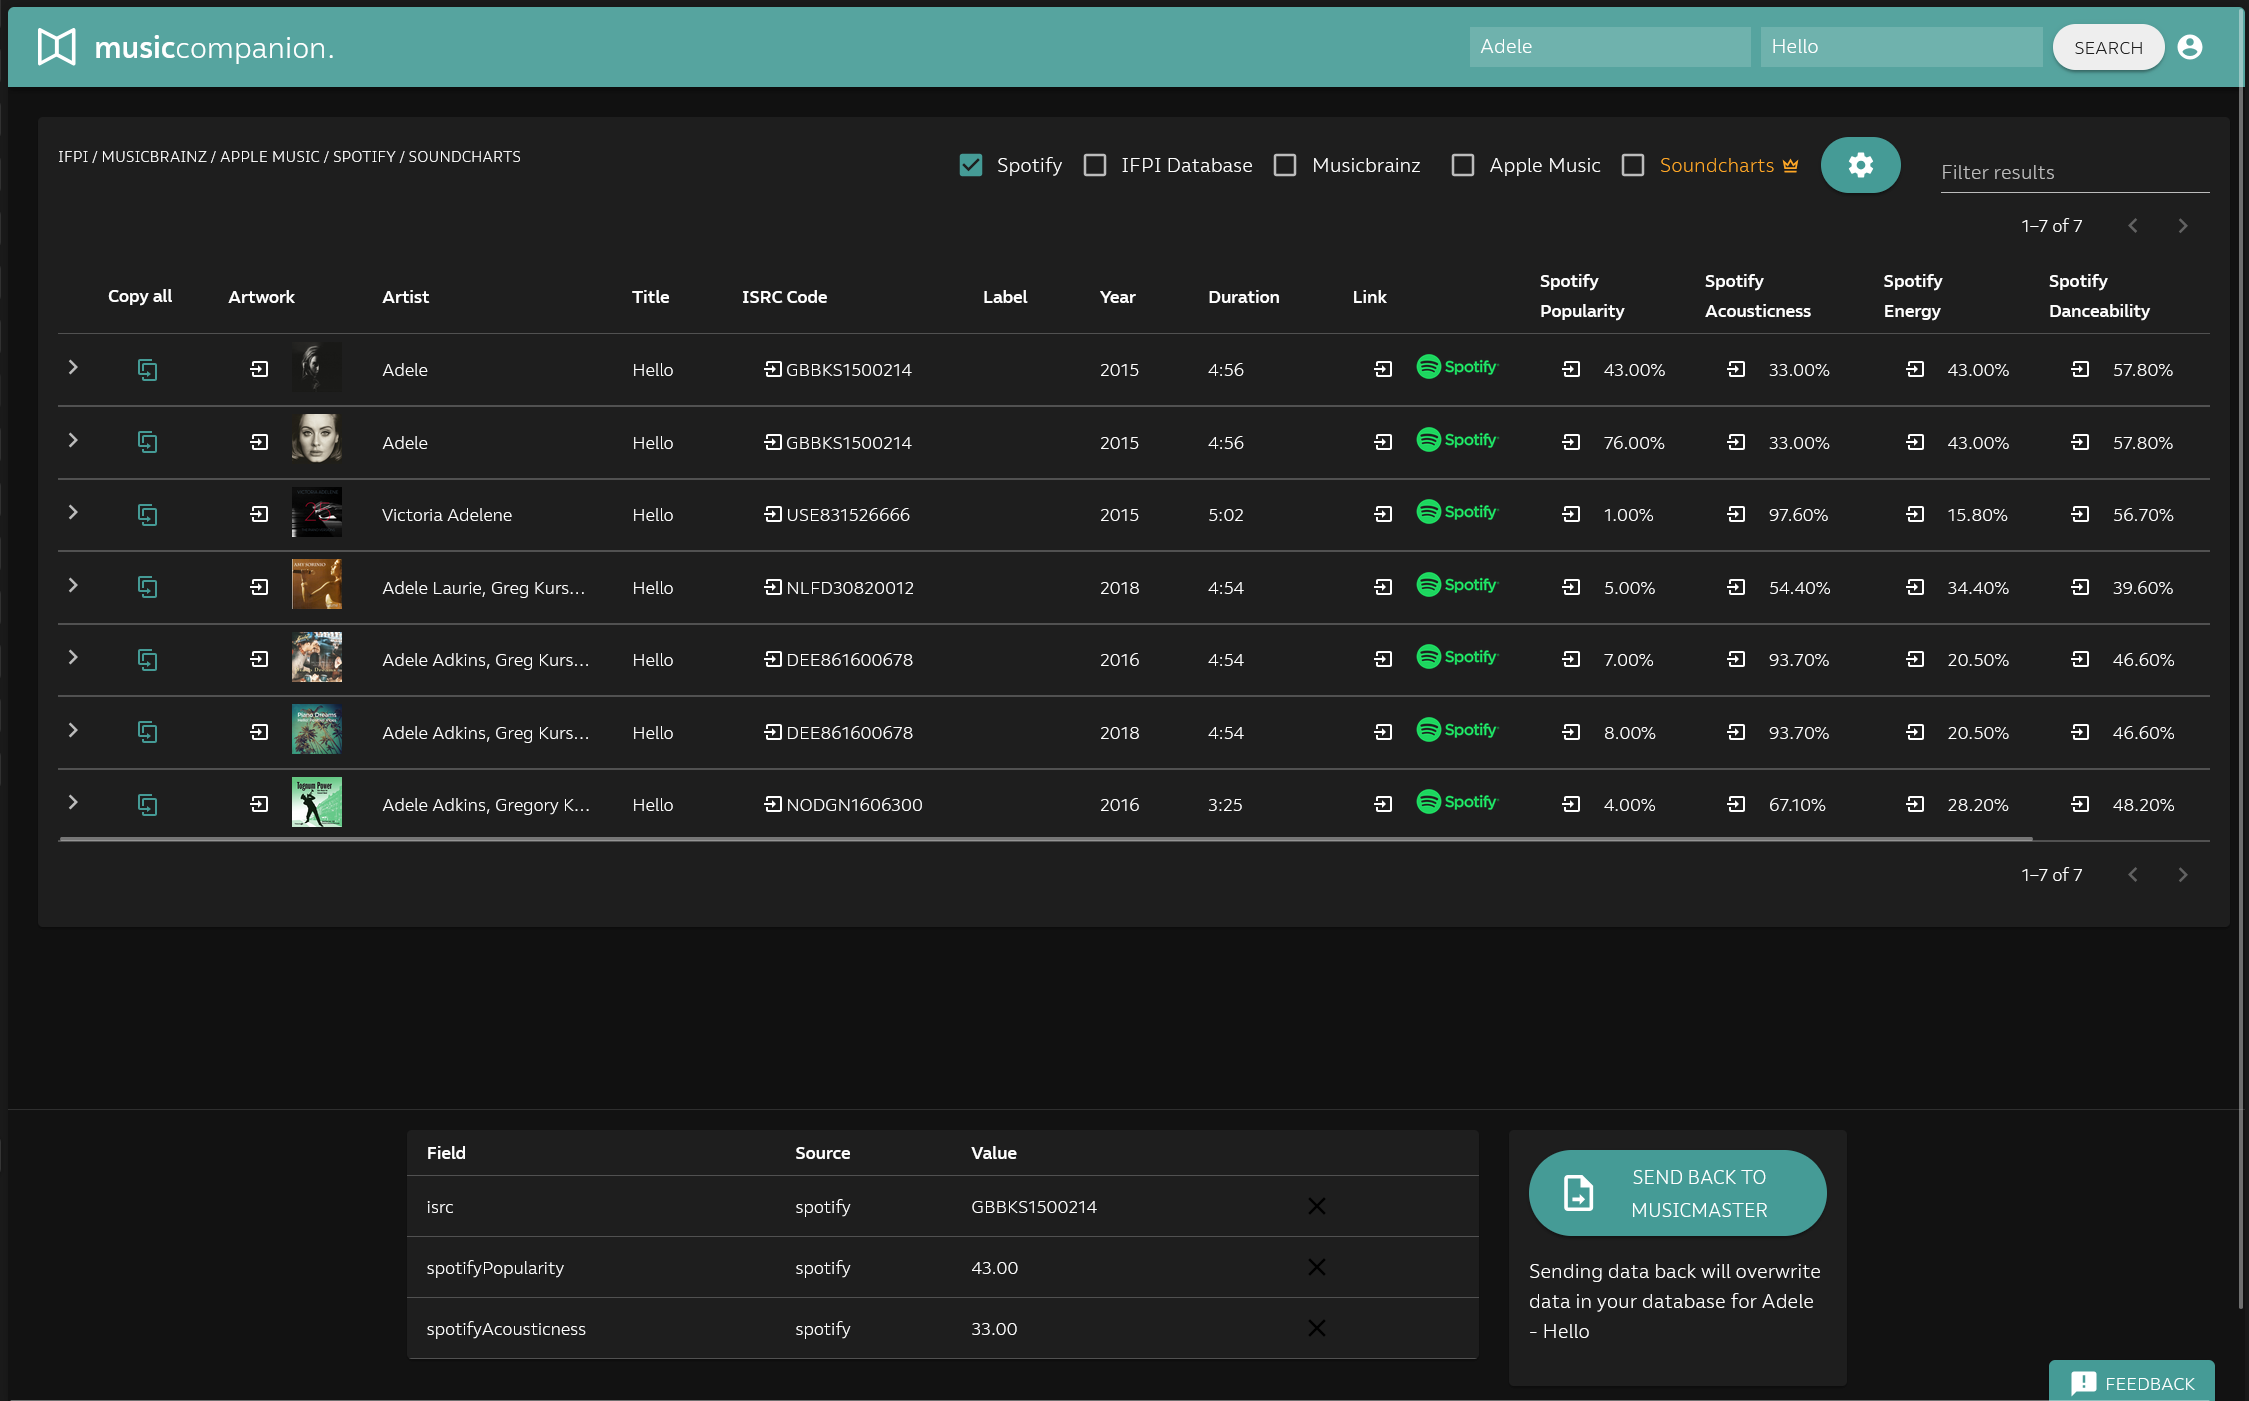Screen dimensions: 2249x1401
Task: Go to previous page at top pagination
Action: 2133,226
